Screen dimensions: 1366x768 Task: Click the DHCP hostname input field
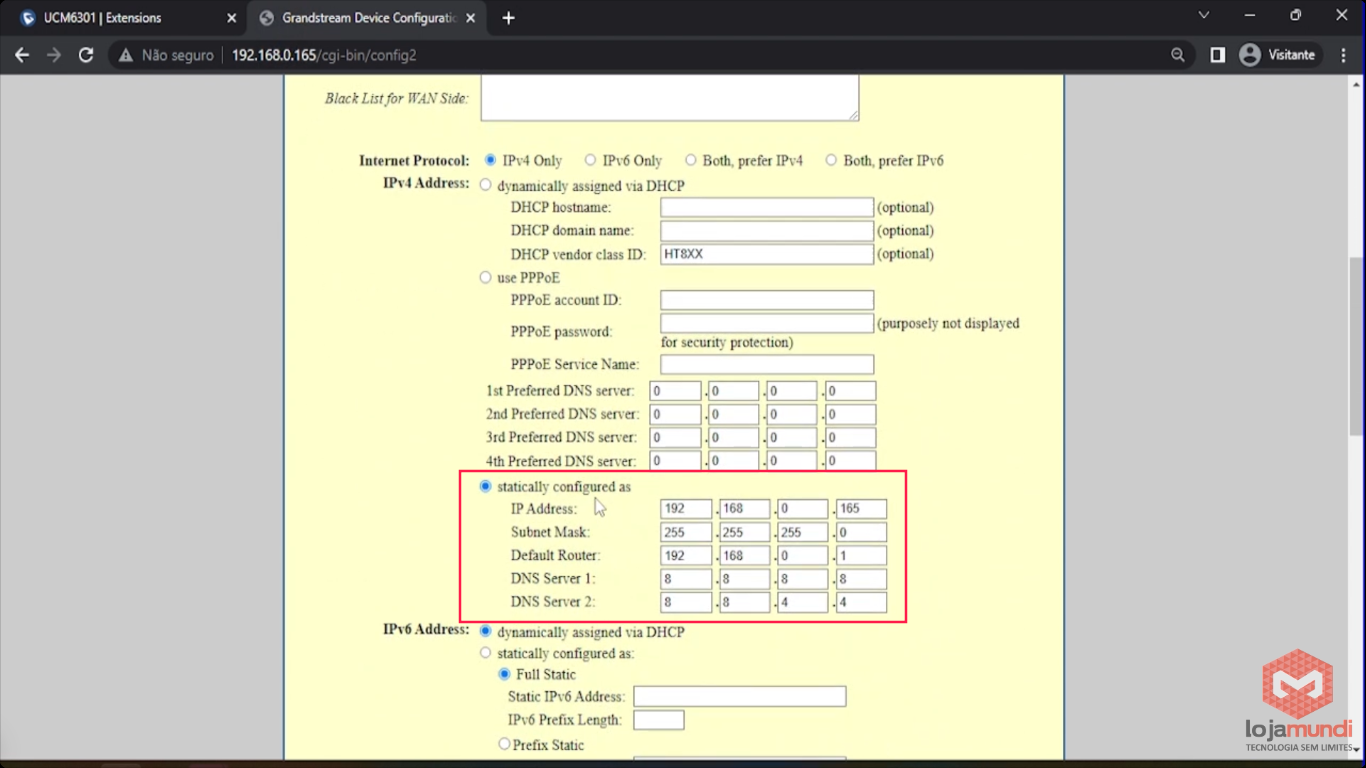click(x=766, y=207)
